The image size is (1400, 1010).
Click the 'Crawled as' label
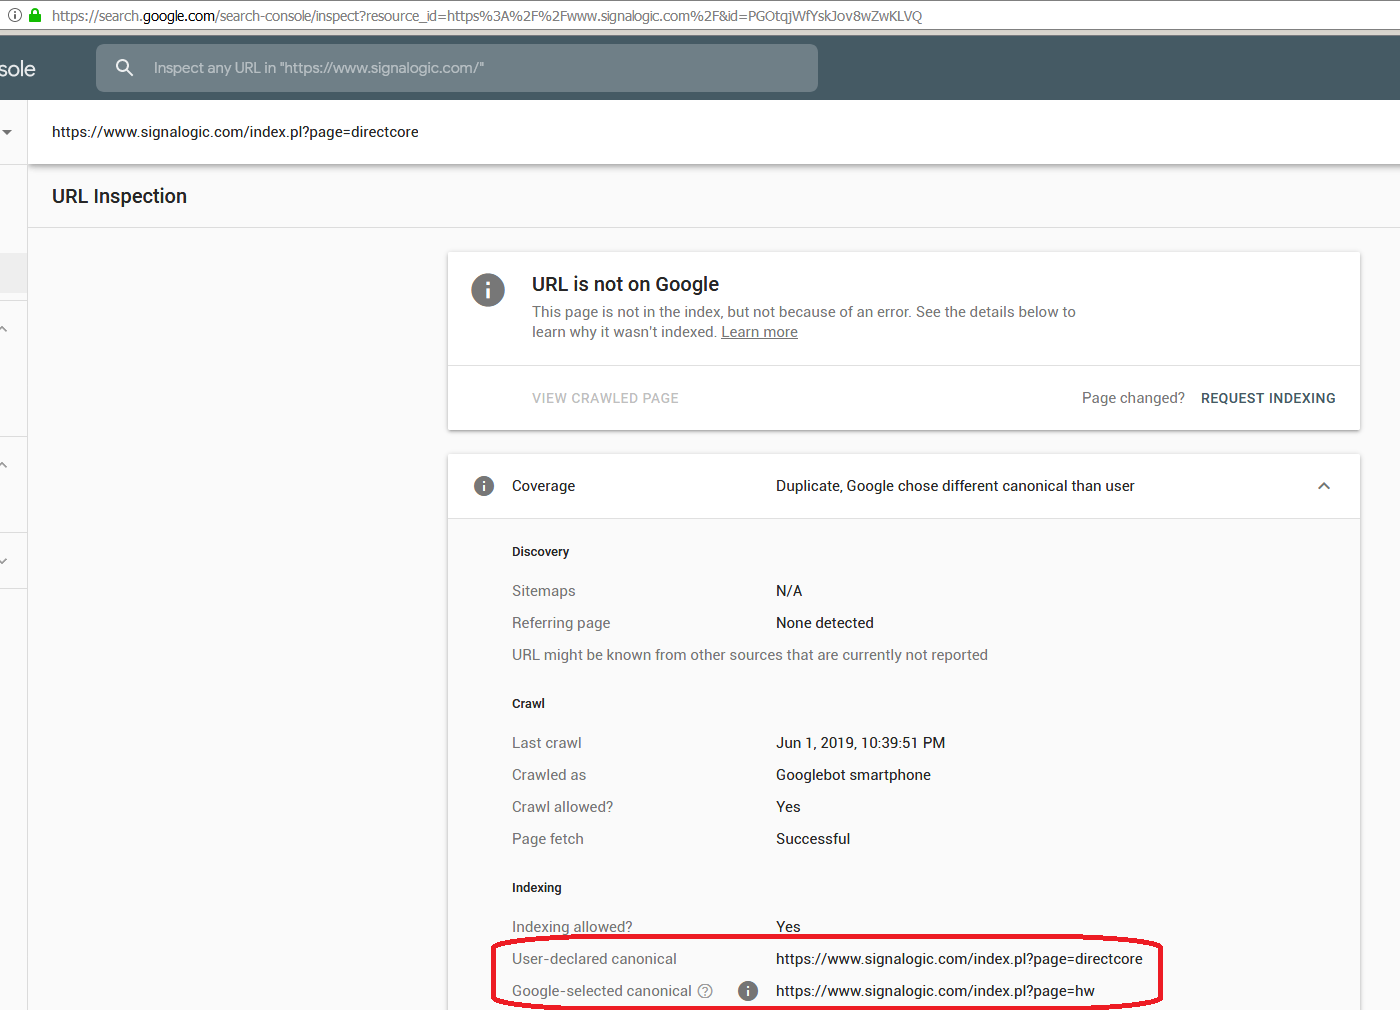[549, 775]
